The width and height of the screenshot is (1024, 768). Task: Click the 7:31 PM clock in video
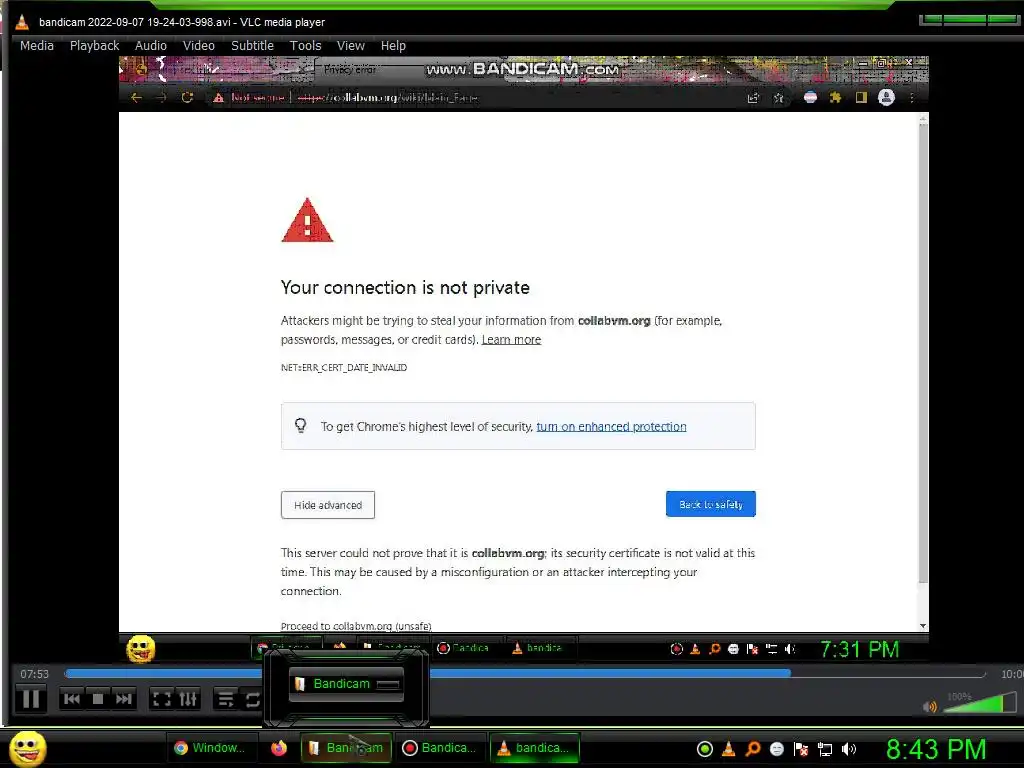click(859, 649)
